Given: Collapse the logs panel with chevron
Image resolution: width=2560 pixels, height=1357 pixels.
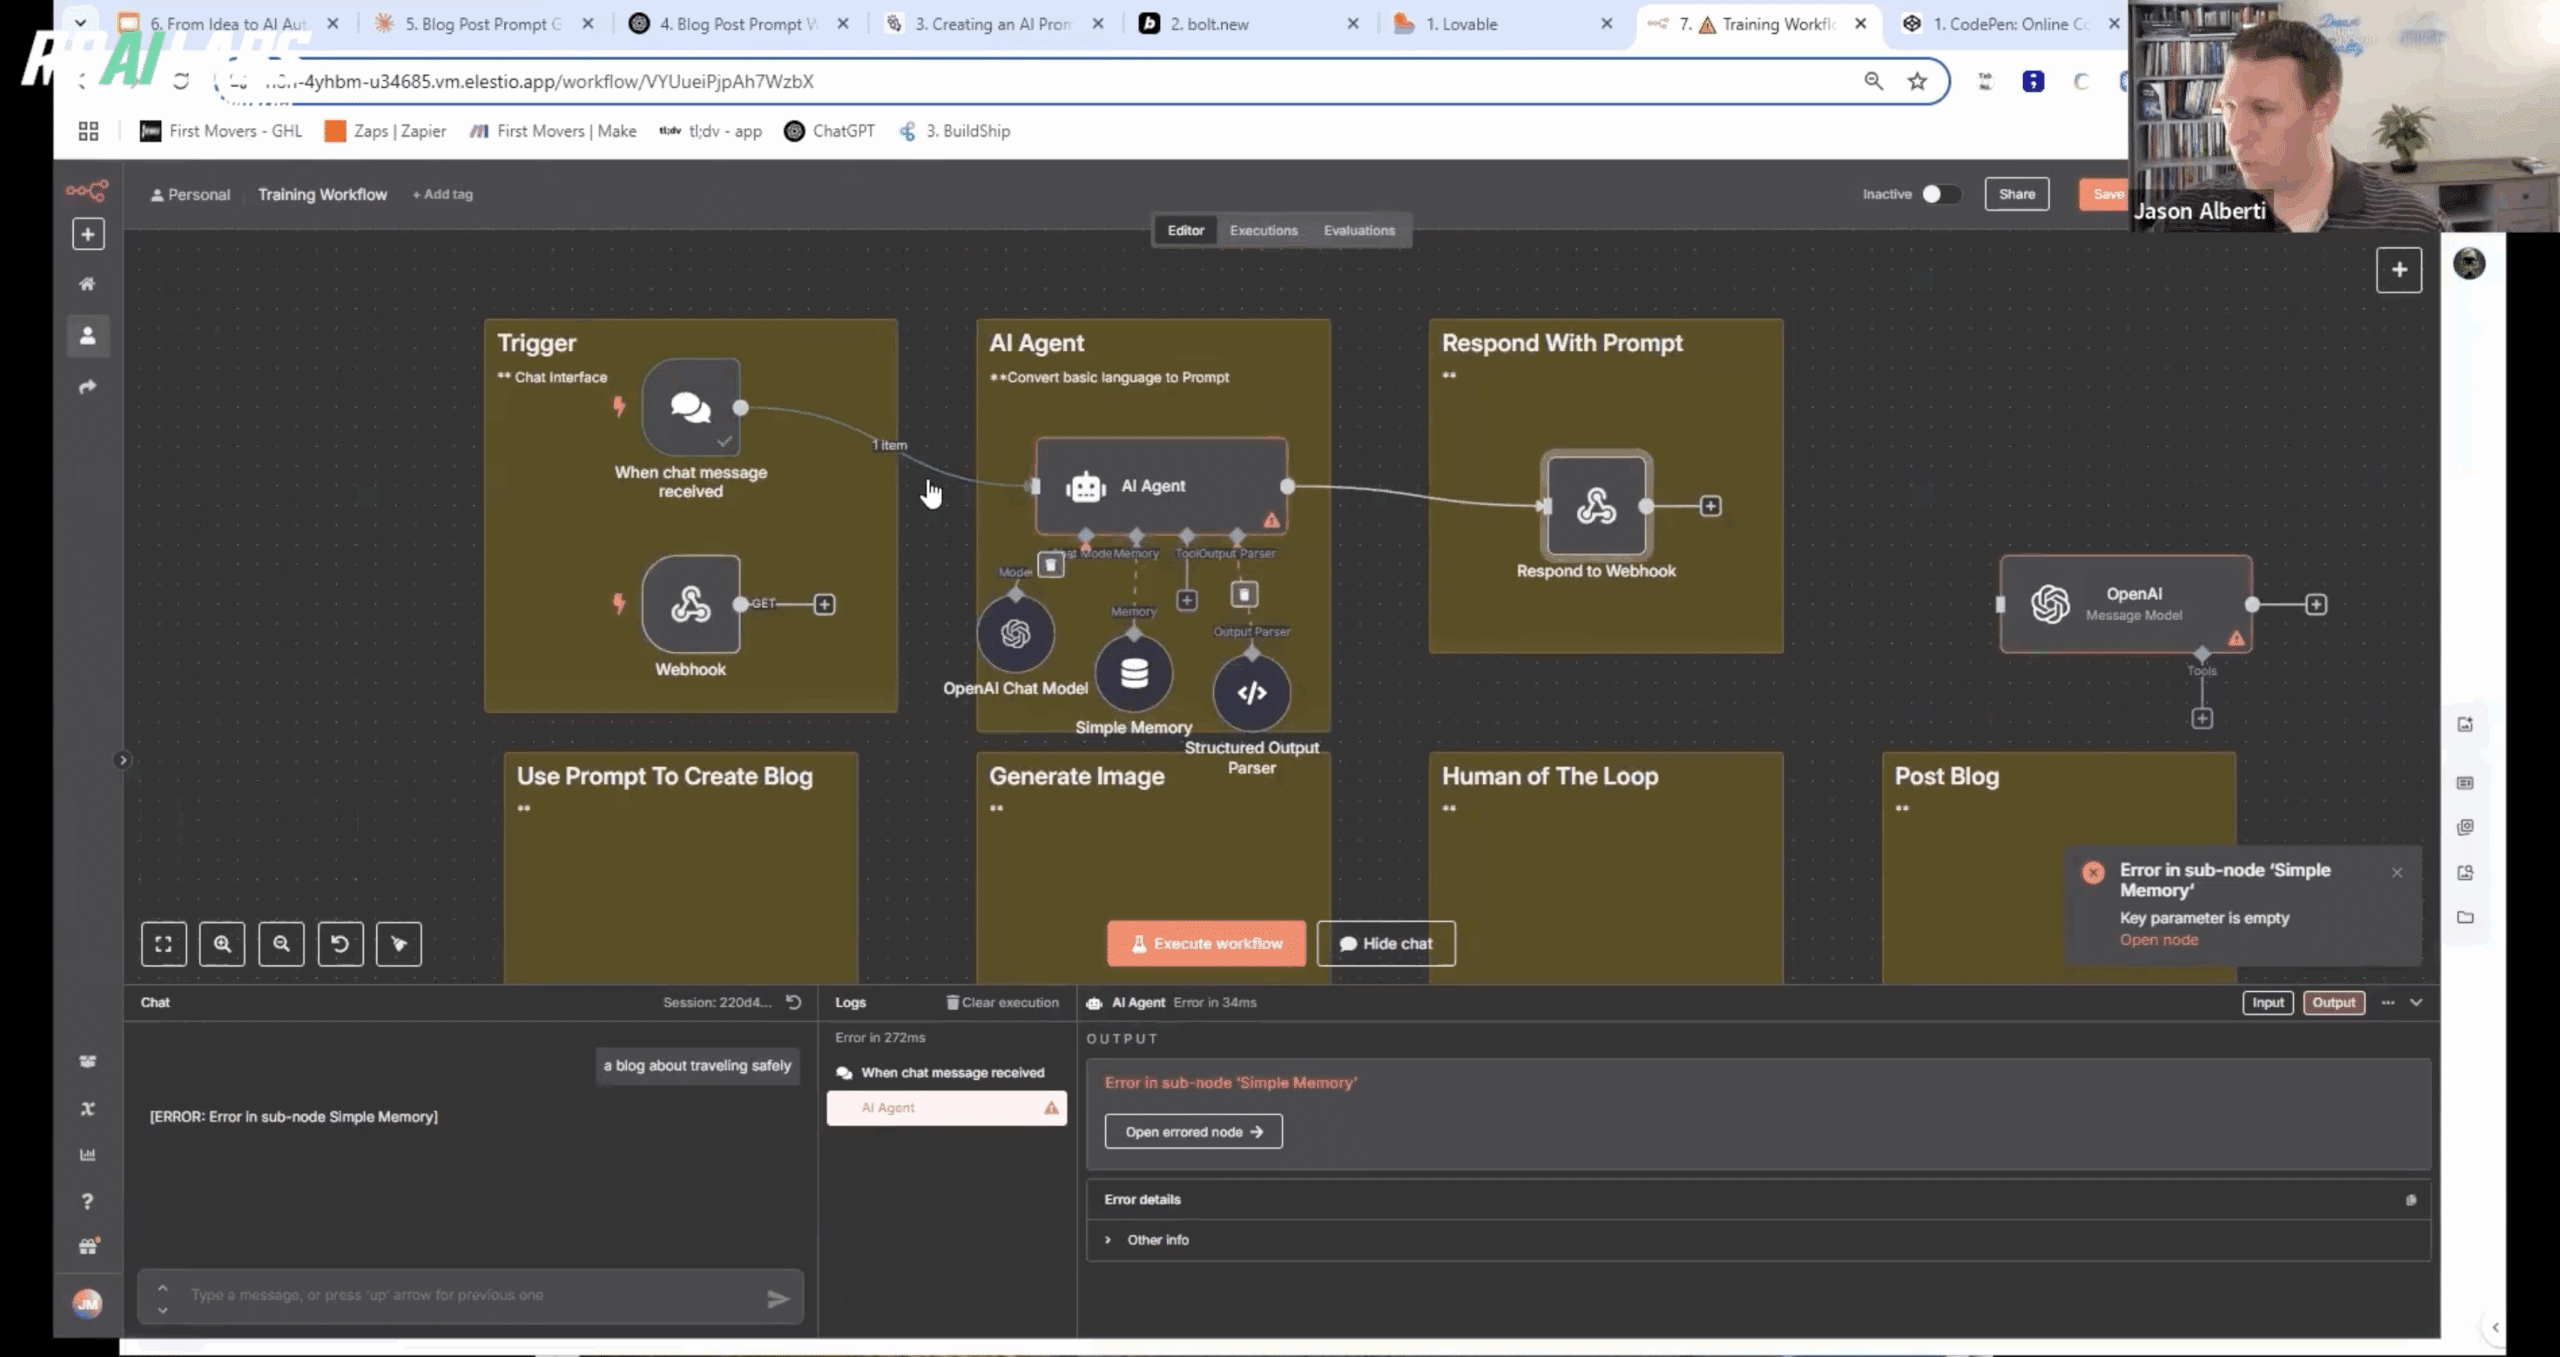Looking at the screenshot, I should (2416, 1002).
